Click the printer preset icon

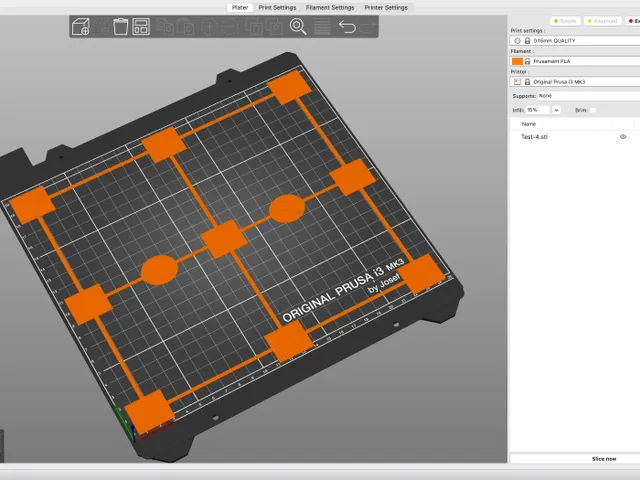tap(517, 82)
